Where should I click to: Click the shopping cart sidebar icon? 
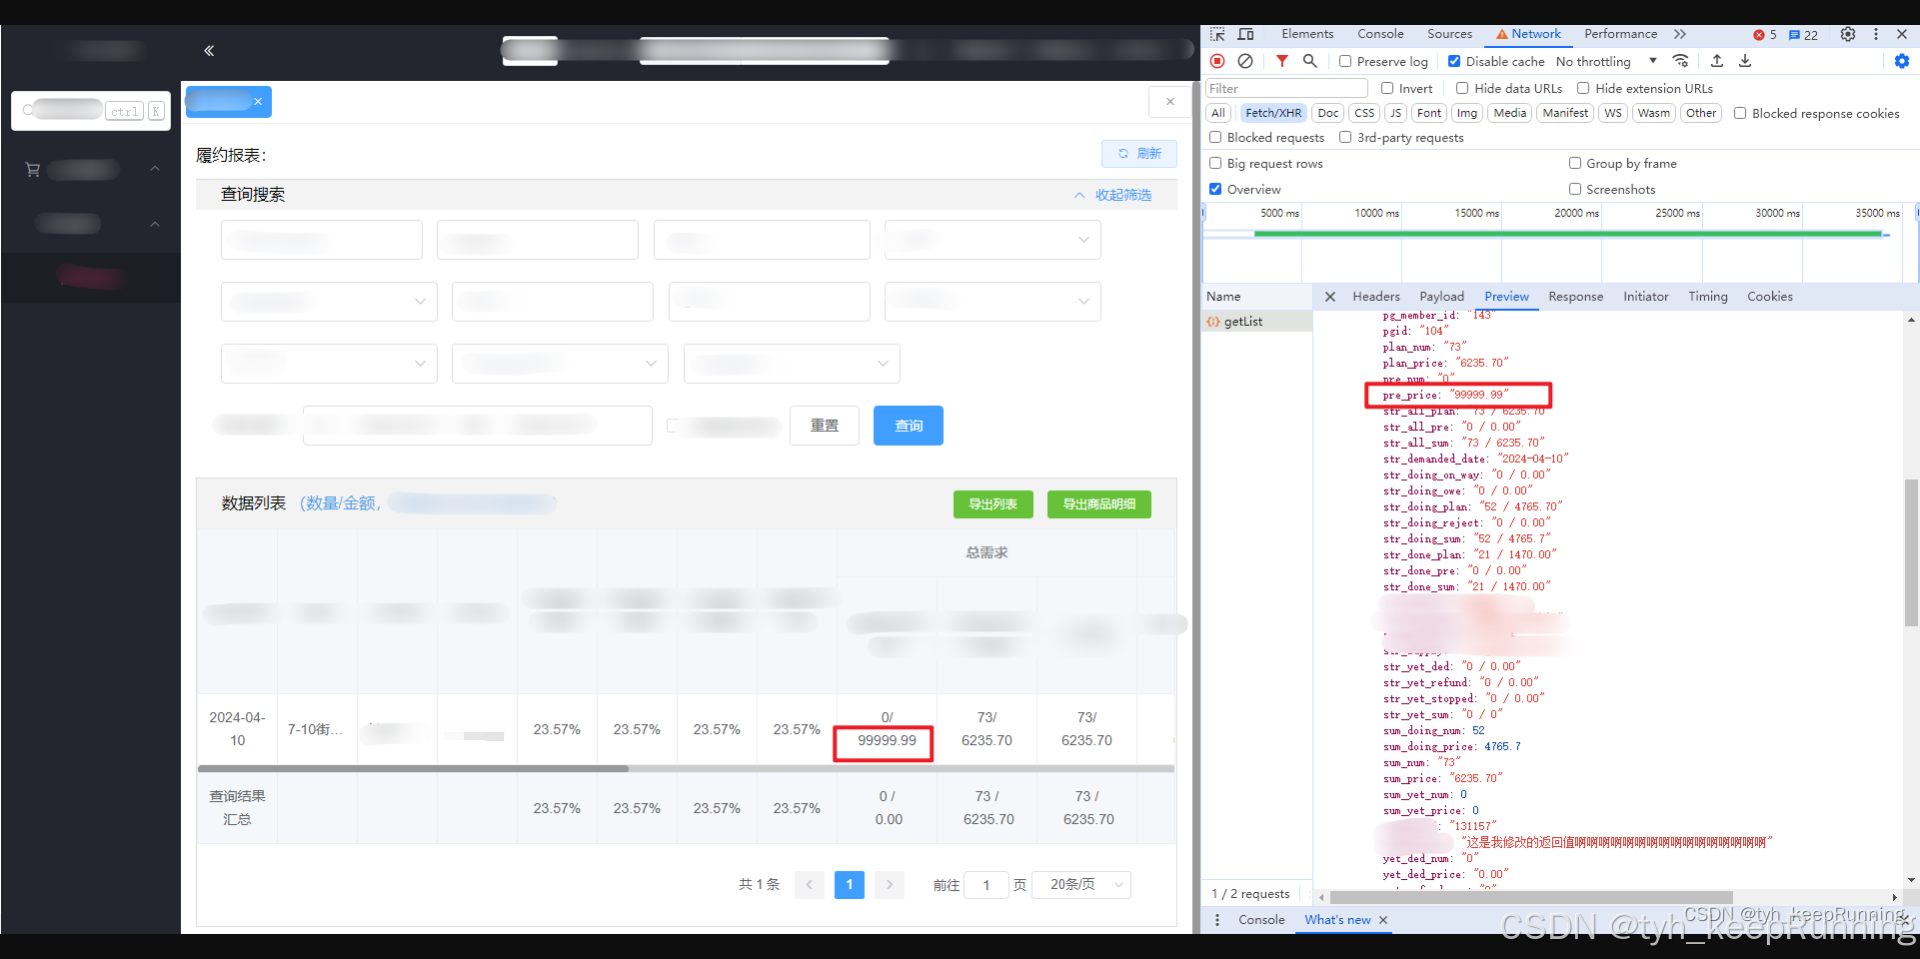point(33,170)
